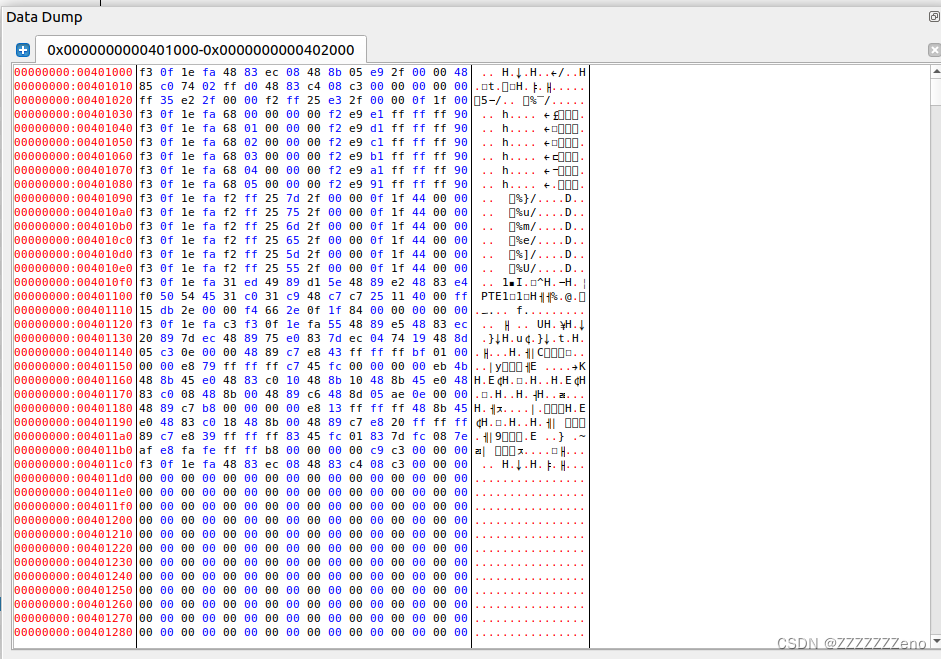Select address 00000000:004011d0
Screen dimensions: 941x659
pos(73,478)
